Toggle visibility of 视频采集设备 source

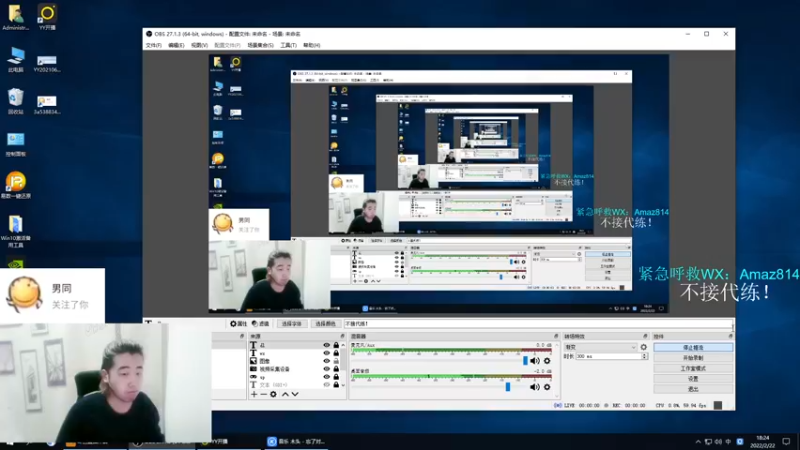[x=327, y=368]
